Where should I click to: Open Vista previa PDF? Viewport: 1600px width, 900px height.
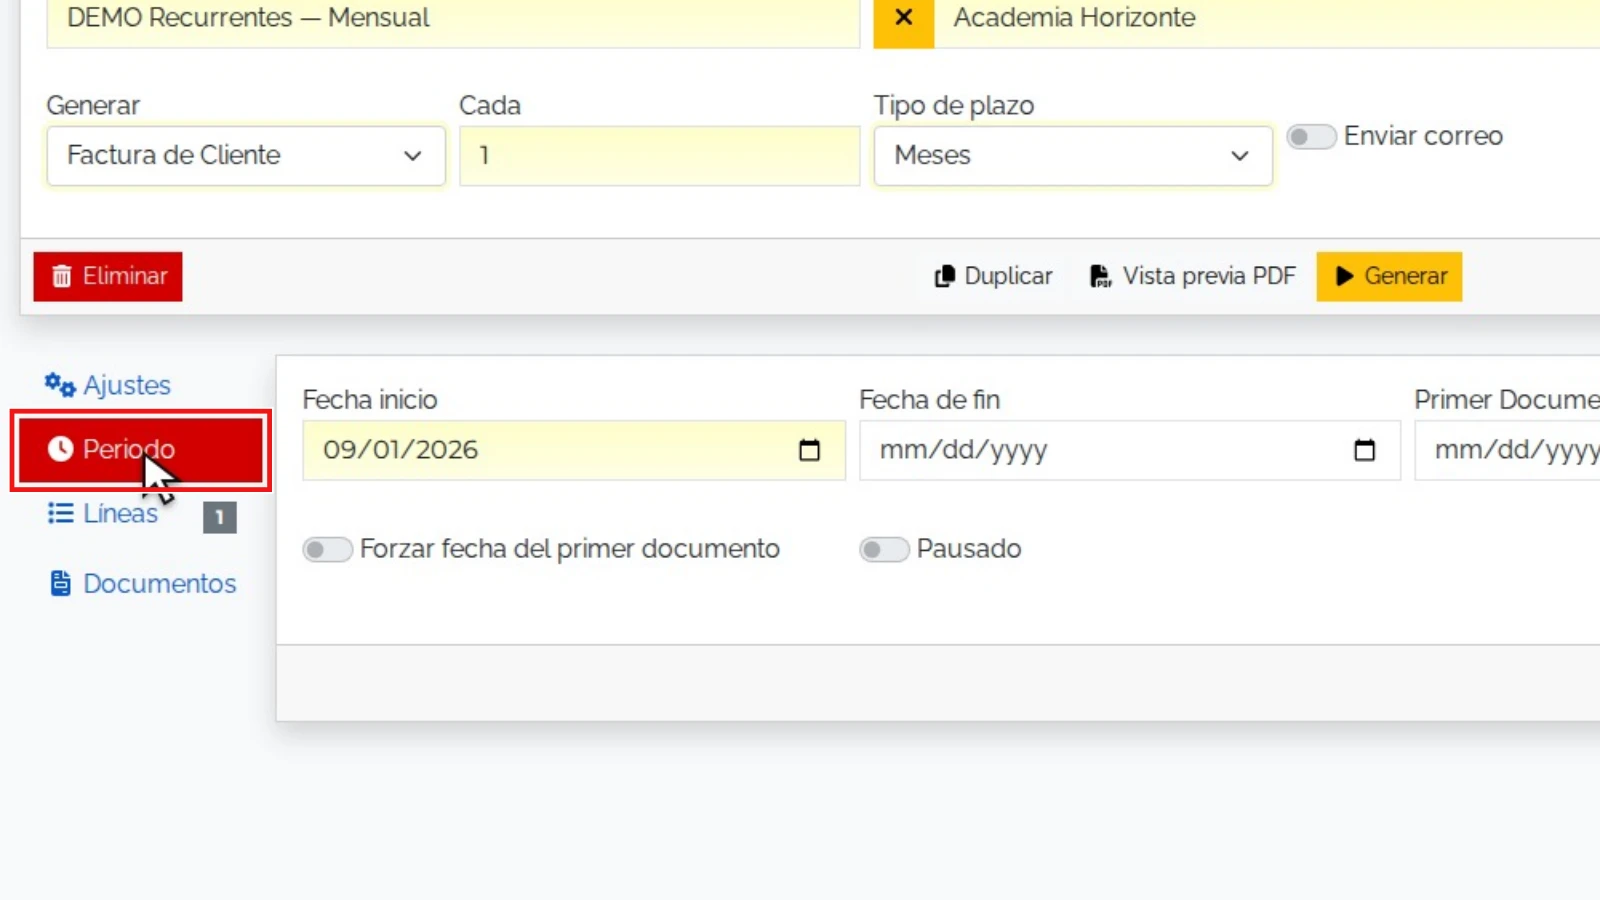click(x=1192, y=277)
